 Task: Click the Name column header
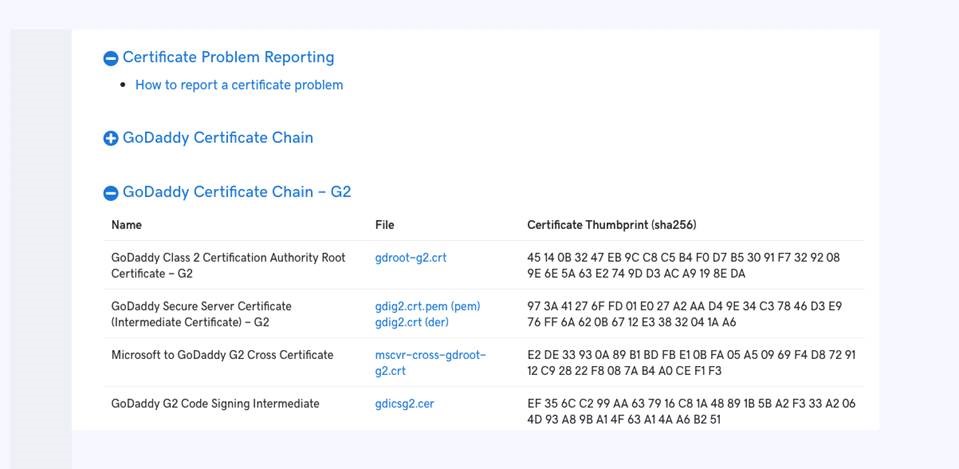(x=126, y=225)
